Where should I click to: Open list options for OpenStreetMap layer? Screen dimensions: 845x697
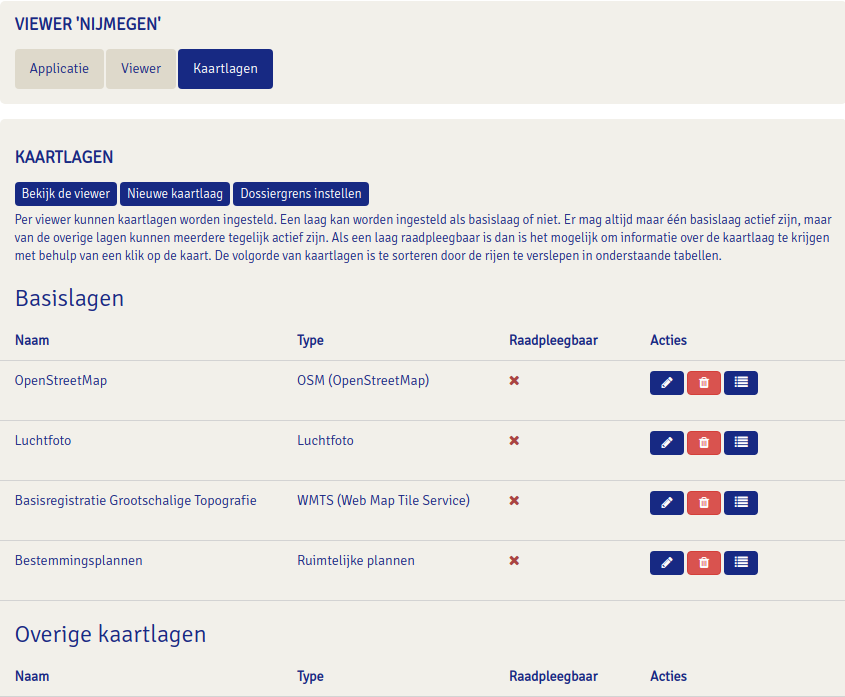[x=741, y=383]
